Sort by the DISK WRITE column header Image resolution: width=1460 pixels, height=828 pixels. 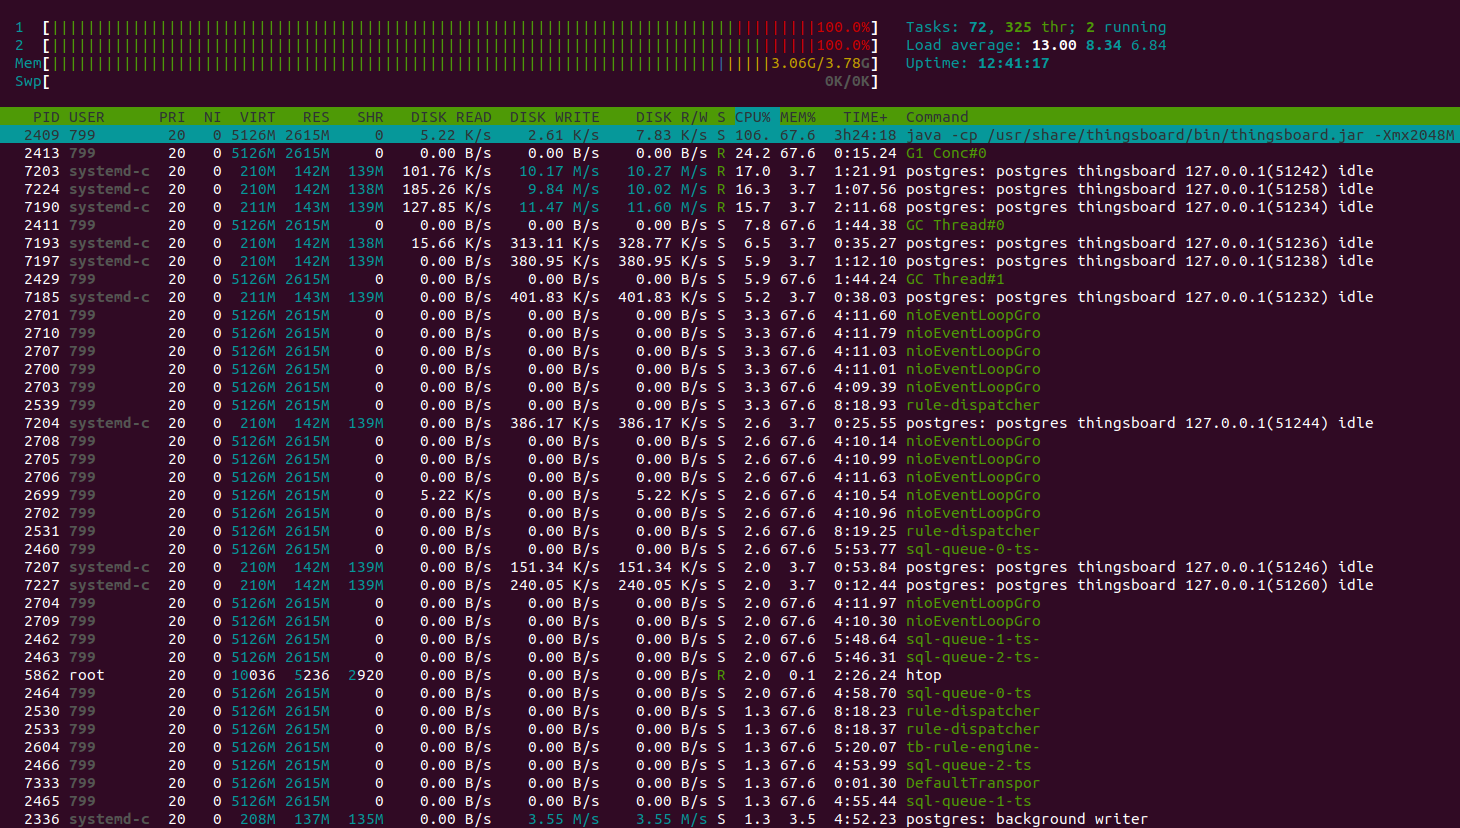click(554, 117)
